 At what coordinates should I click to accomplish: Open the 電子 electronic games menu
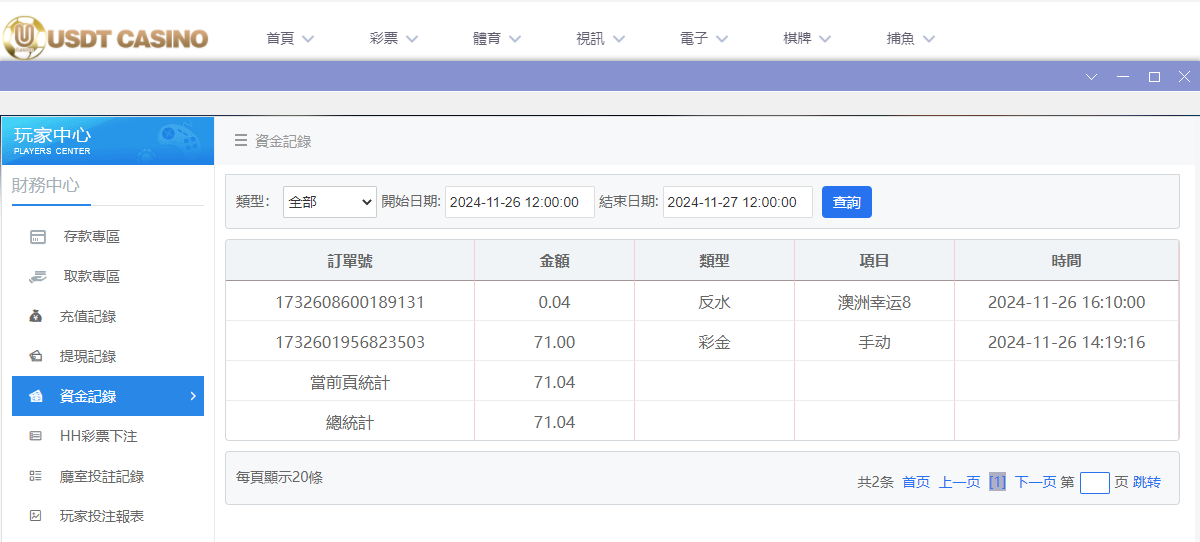[703, 39]
